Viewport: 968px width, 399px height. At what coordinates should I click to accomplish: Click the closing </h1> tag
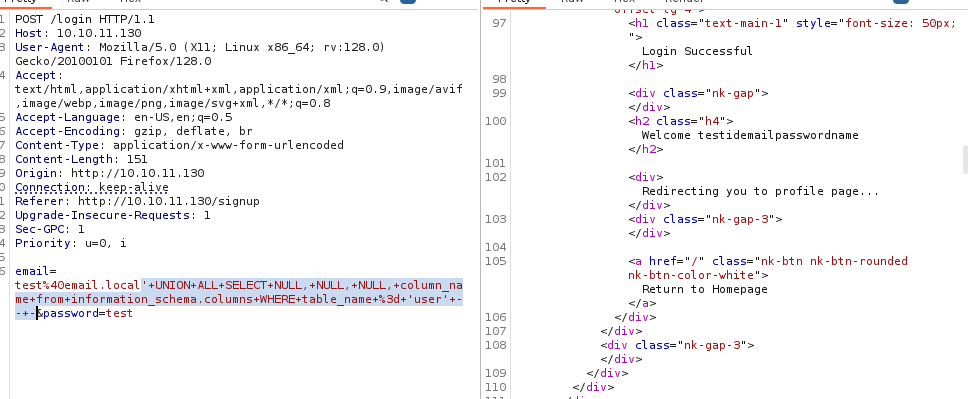coord(646,65)
